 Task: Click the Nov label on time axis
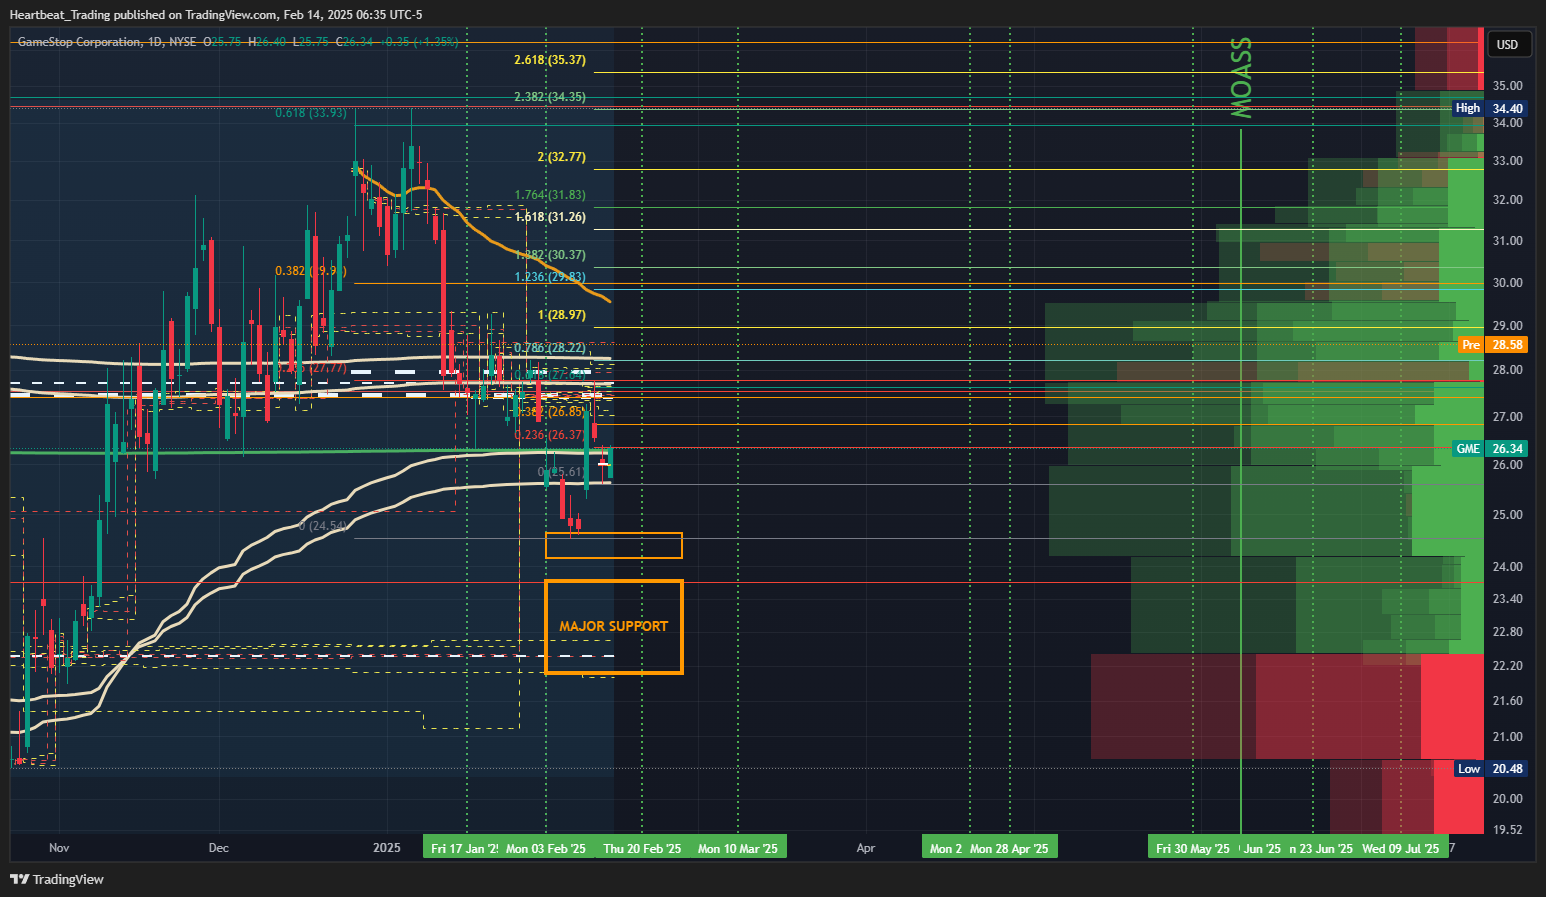coord(59,848)
